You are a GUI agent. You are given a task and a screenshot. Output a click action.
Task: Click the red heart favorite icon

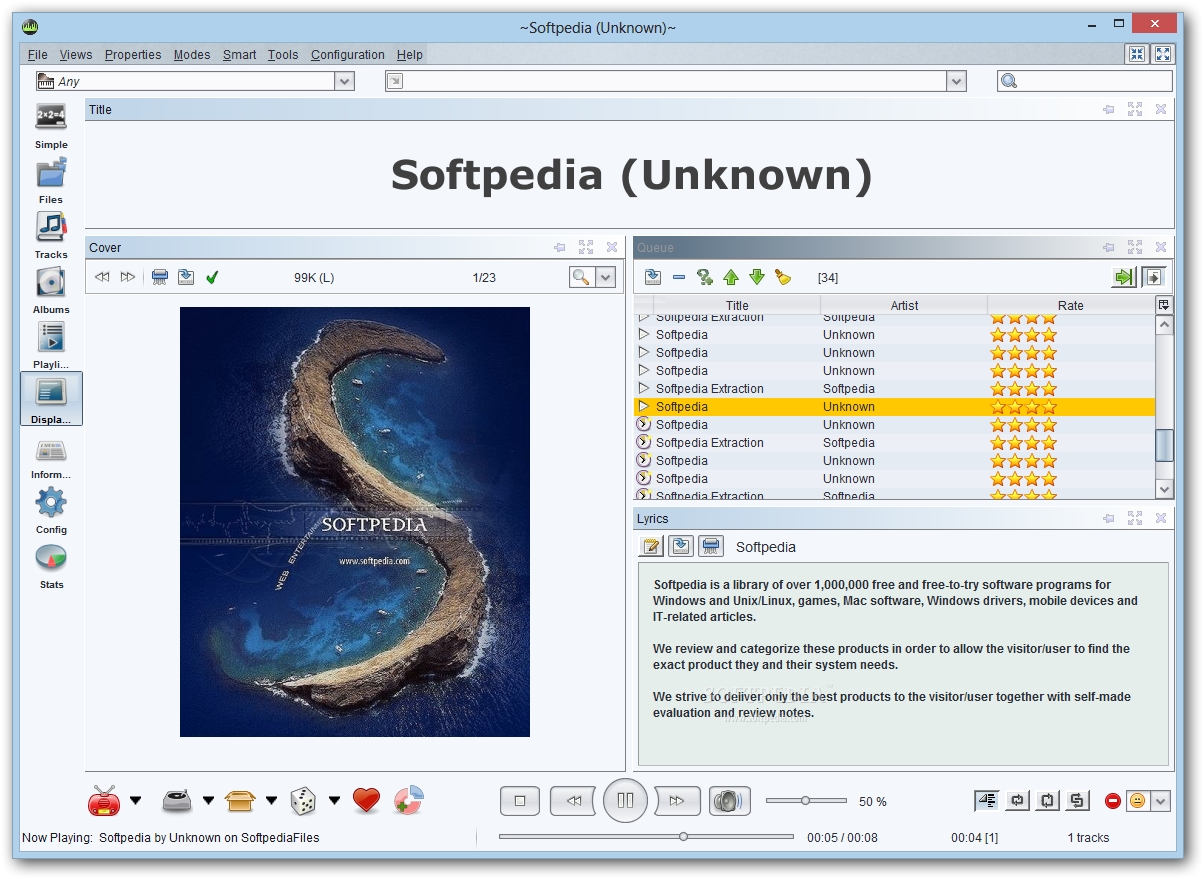click(x=367, y=800)
